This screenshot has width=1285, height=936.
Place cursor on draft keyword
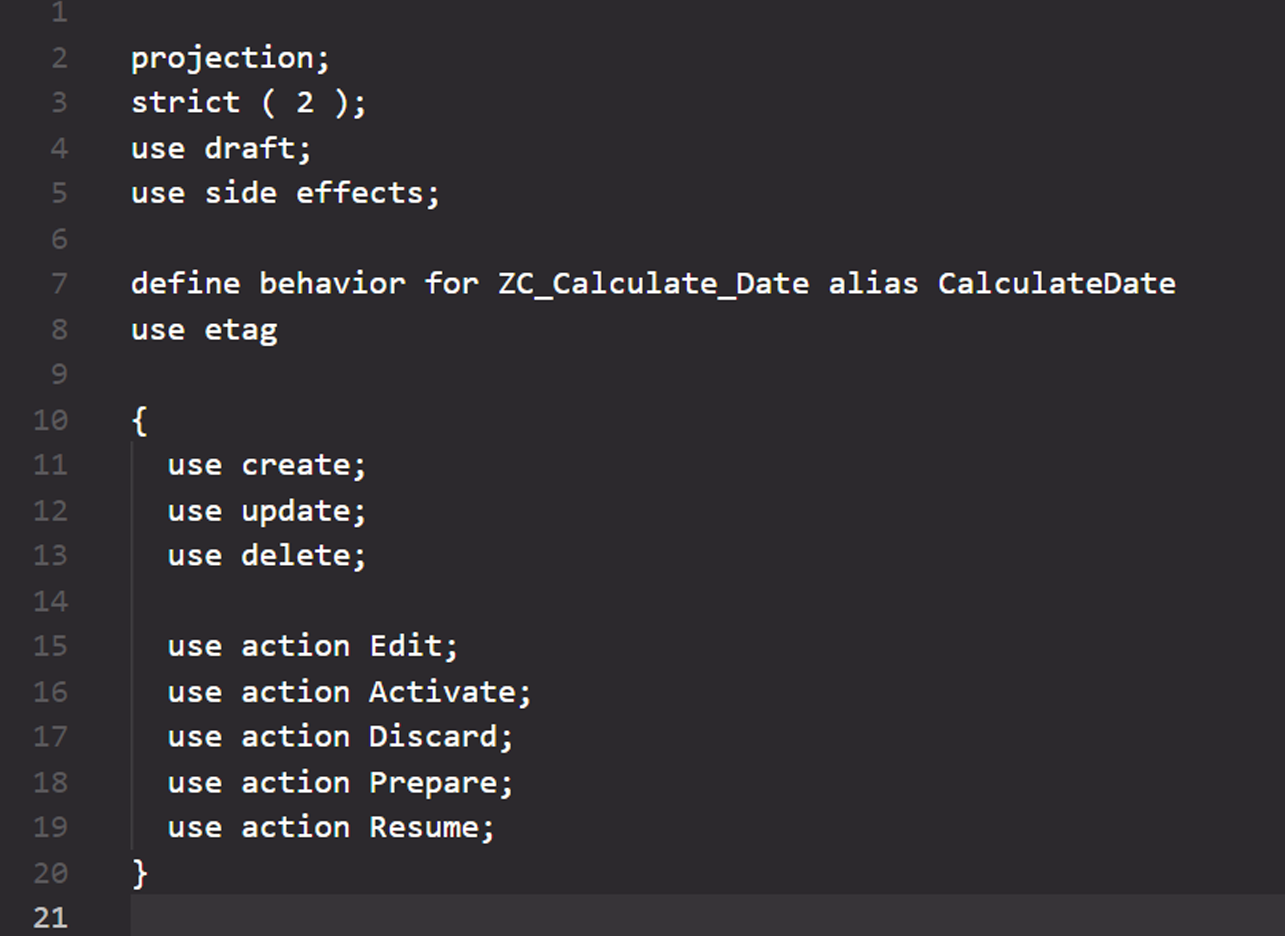pos(249,148)
